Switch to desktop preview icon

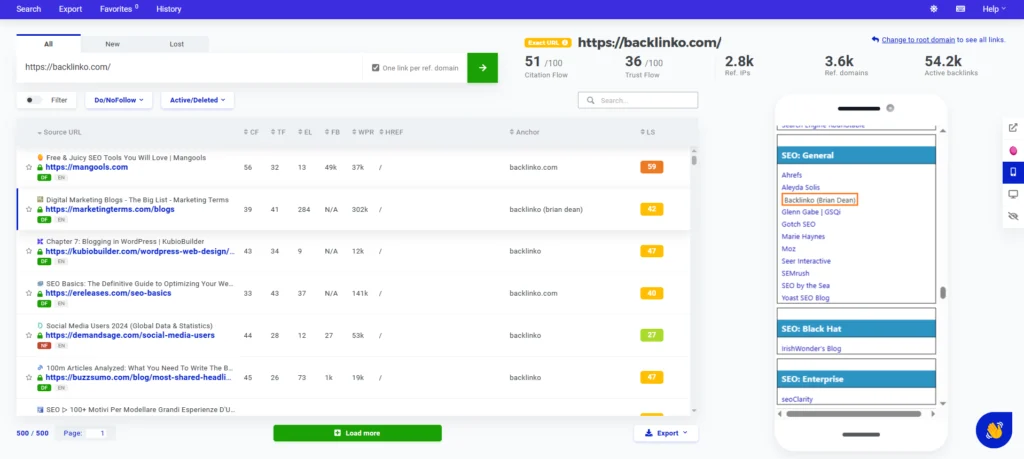tap(1013, 194)
